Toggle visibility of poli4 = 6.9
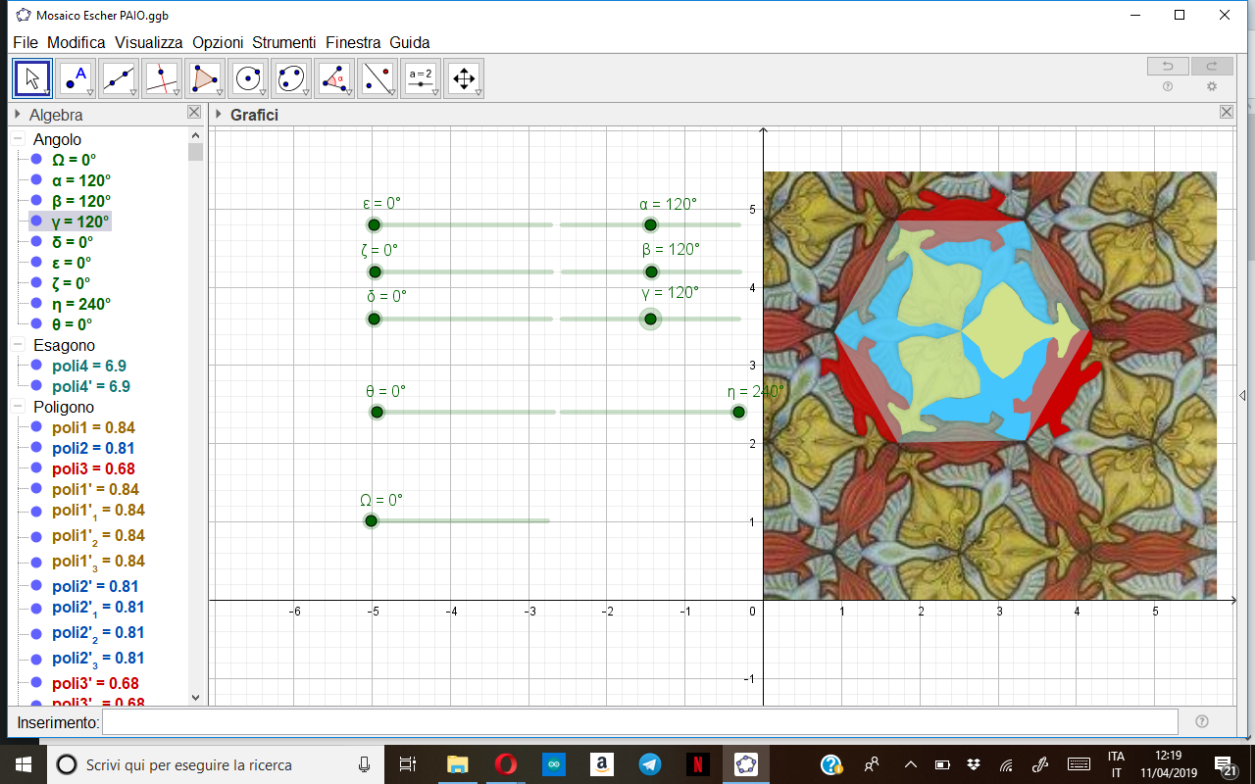1255x784 pixels. pos(36,366)
